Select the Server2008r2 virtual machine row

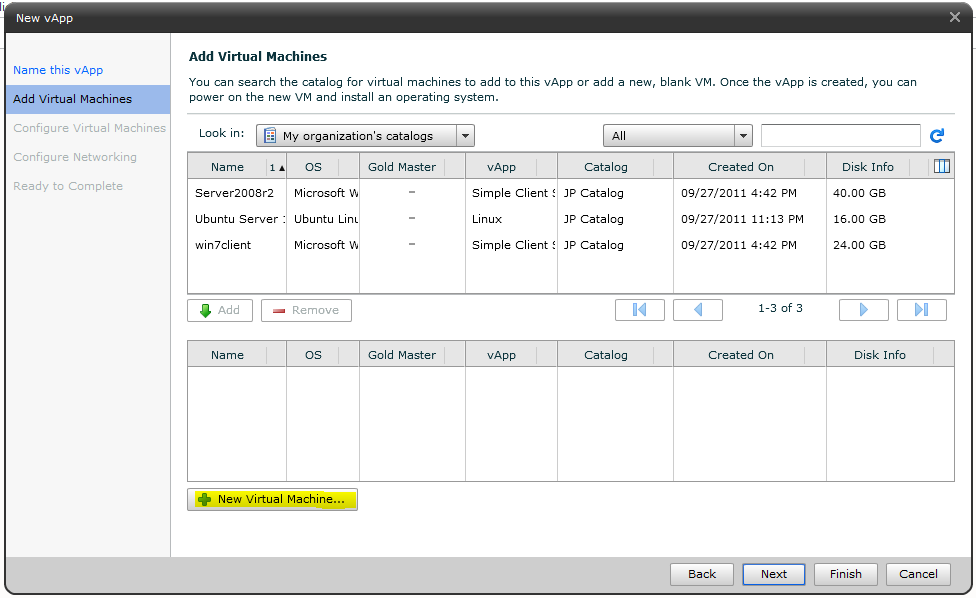pos(571,193)
